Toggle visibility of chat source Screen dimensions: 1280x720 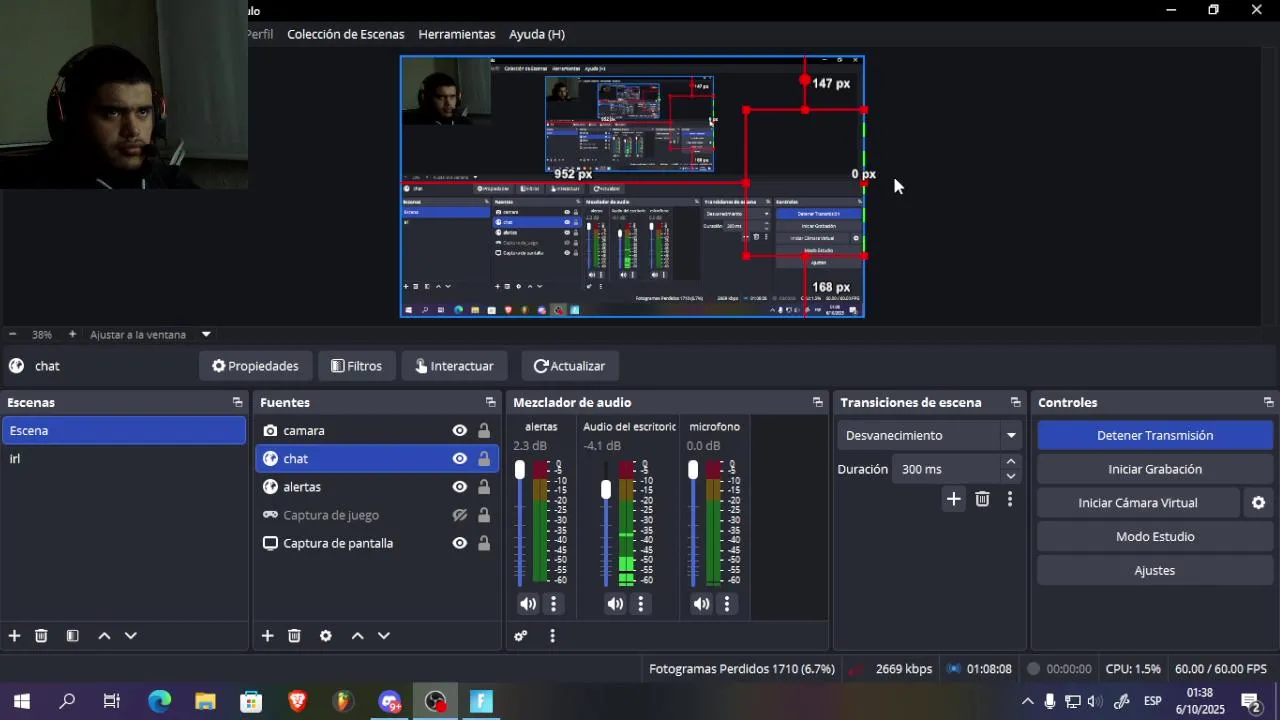coord(460,458)
